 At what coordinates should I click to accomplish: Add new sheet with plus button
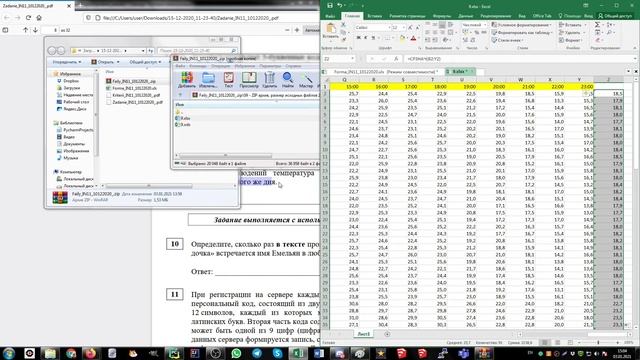click(387, 334)
